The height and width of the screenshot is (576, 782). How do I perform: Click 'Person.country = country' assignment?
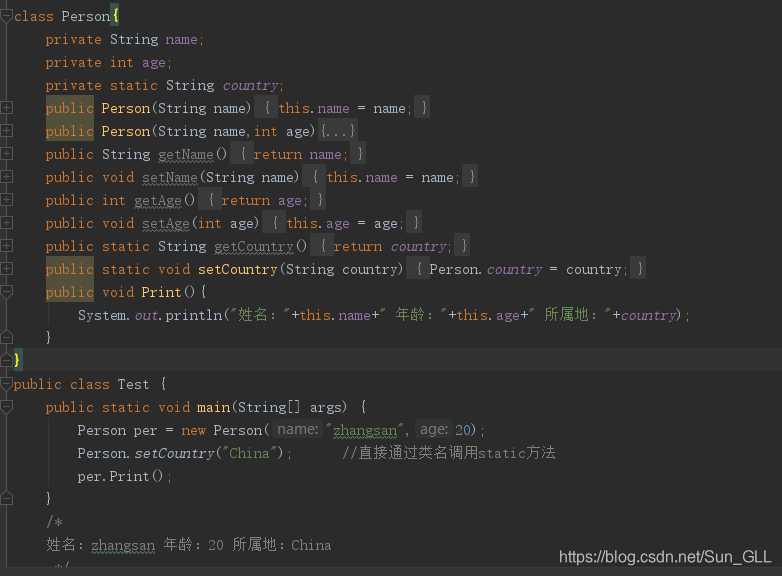[x=526, y=269]
